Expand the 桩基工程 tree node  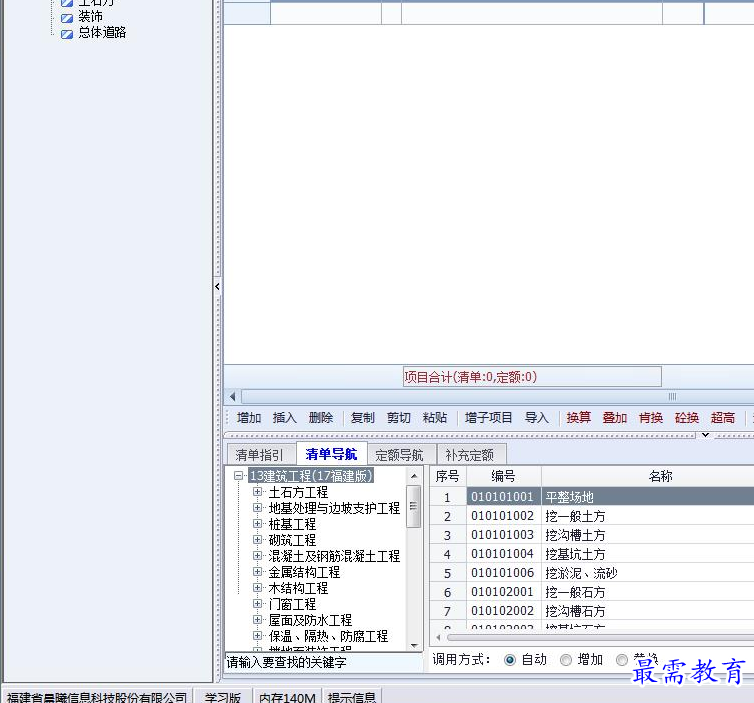tap(258, 523)
